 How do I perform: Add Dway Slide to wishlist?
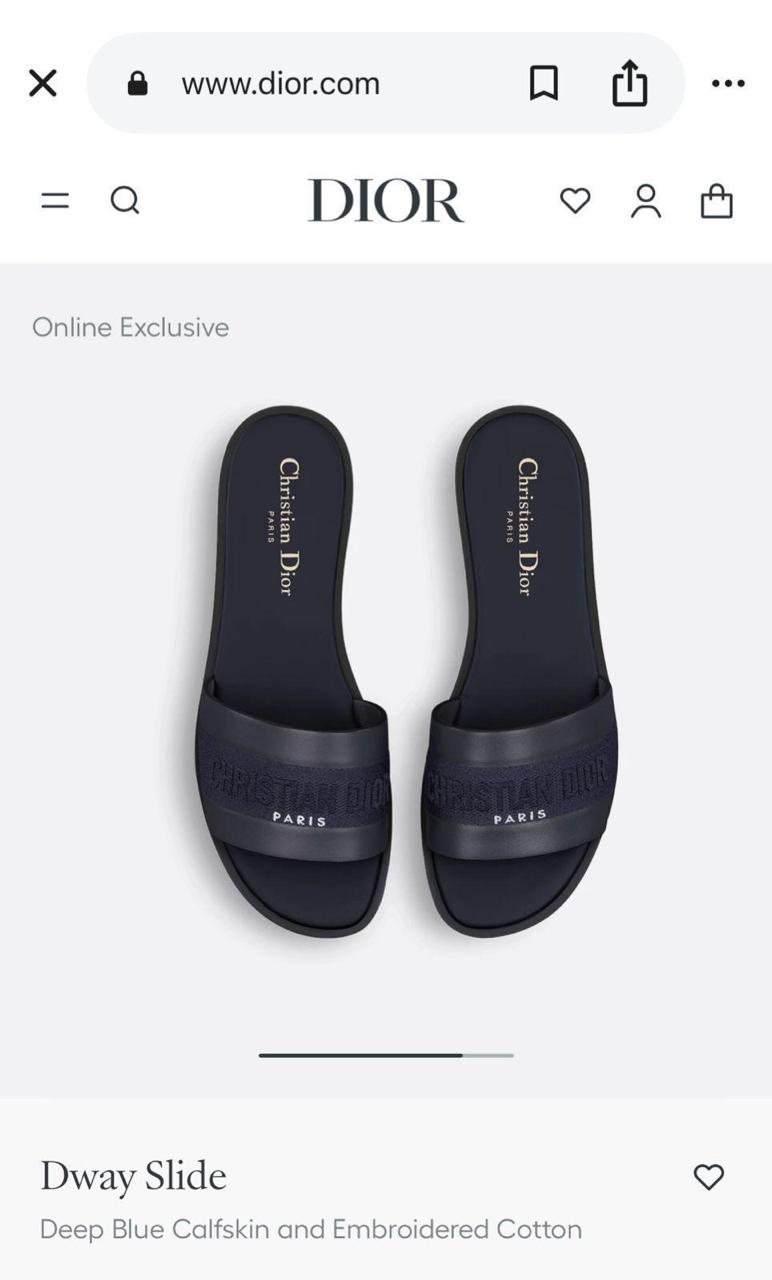(x=708, y=1177)
